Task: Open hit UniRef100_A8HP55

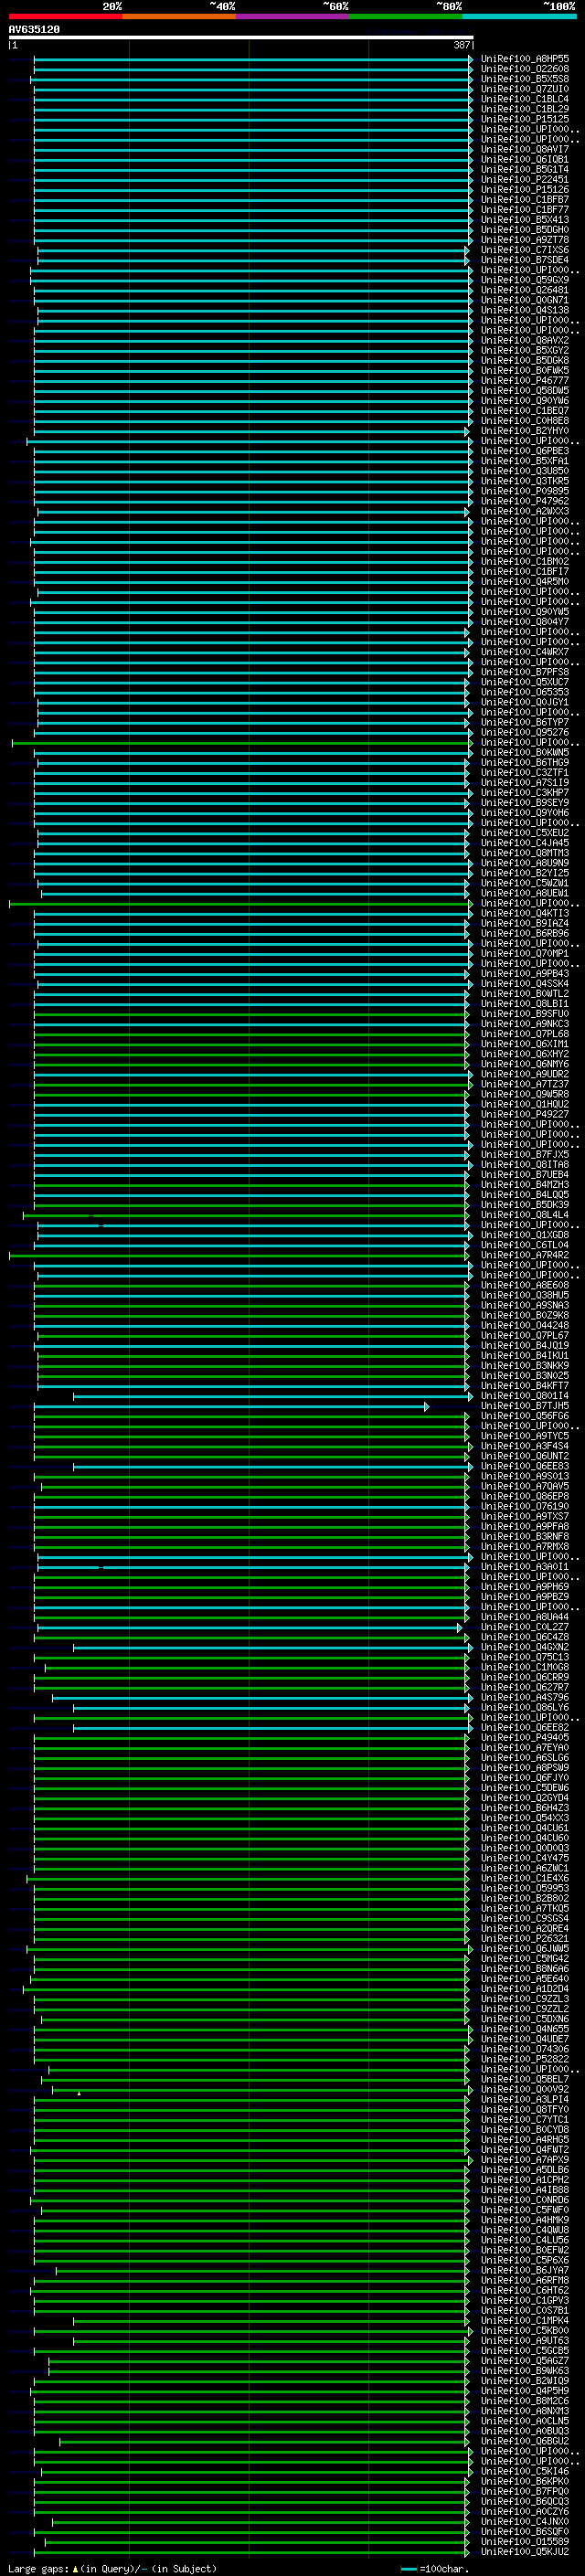Action: pos(524,59)
